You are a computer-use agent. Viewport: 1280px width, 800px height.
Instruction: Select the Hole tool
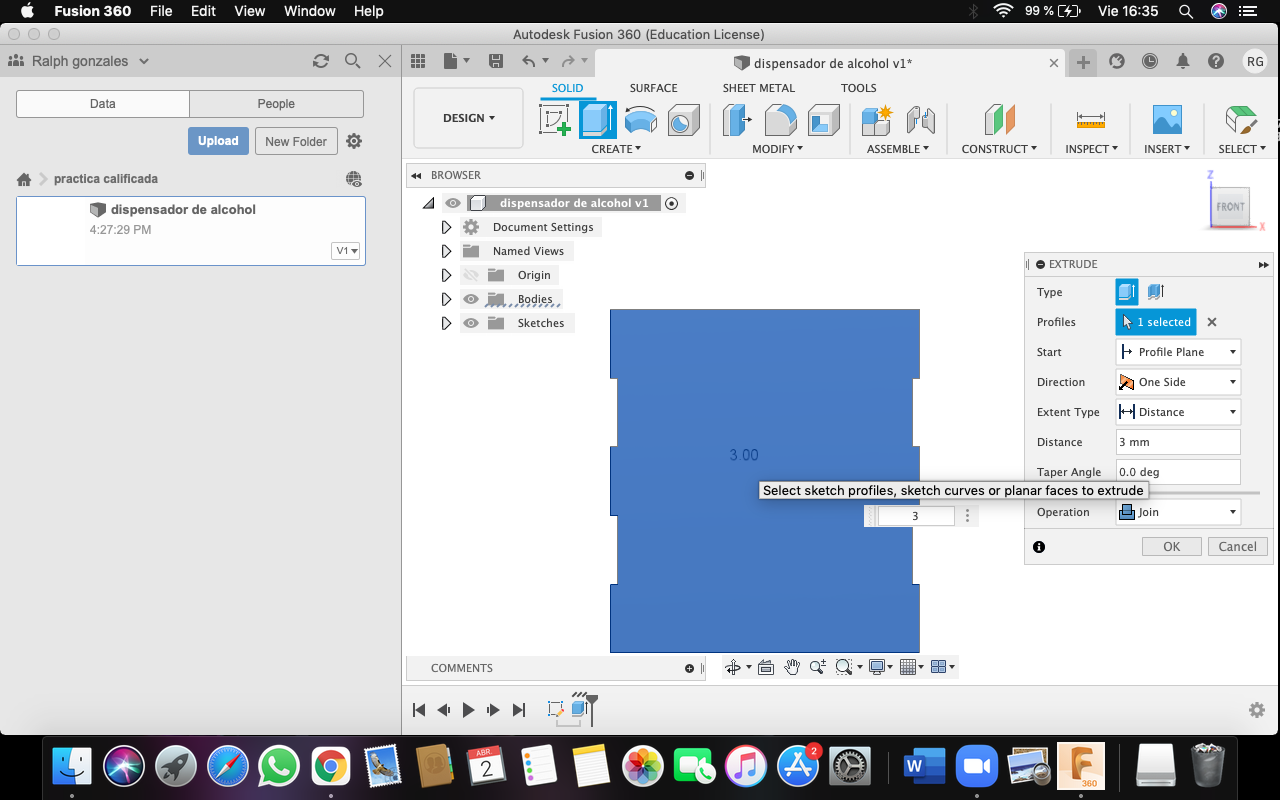point(683,120)
